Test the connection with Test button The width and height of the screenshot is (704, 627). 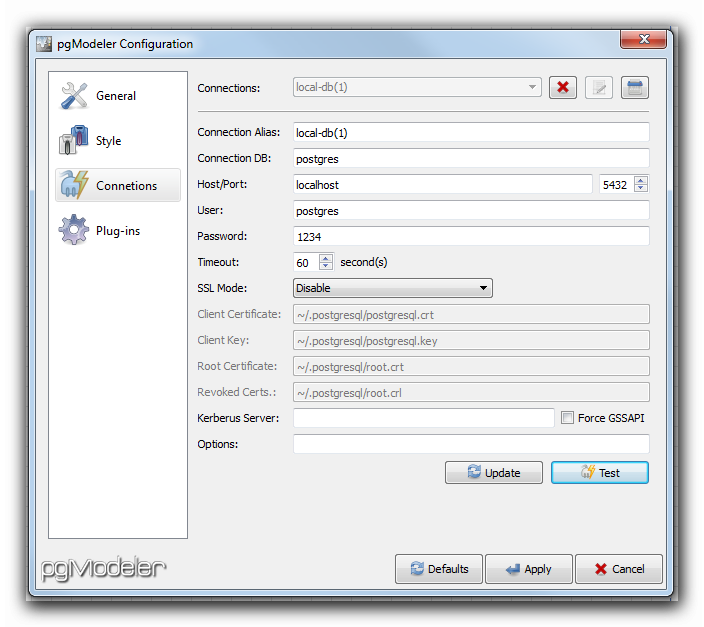click(x=600, y=472)
